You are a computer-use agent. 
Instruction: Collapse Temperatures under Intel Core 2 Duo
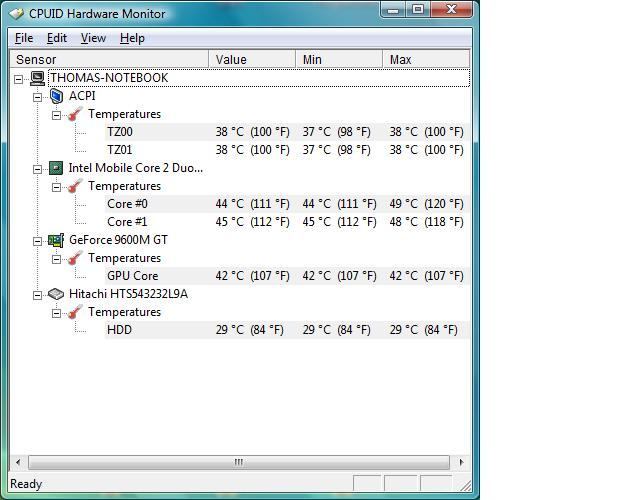click(x=56, y=187)
